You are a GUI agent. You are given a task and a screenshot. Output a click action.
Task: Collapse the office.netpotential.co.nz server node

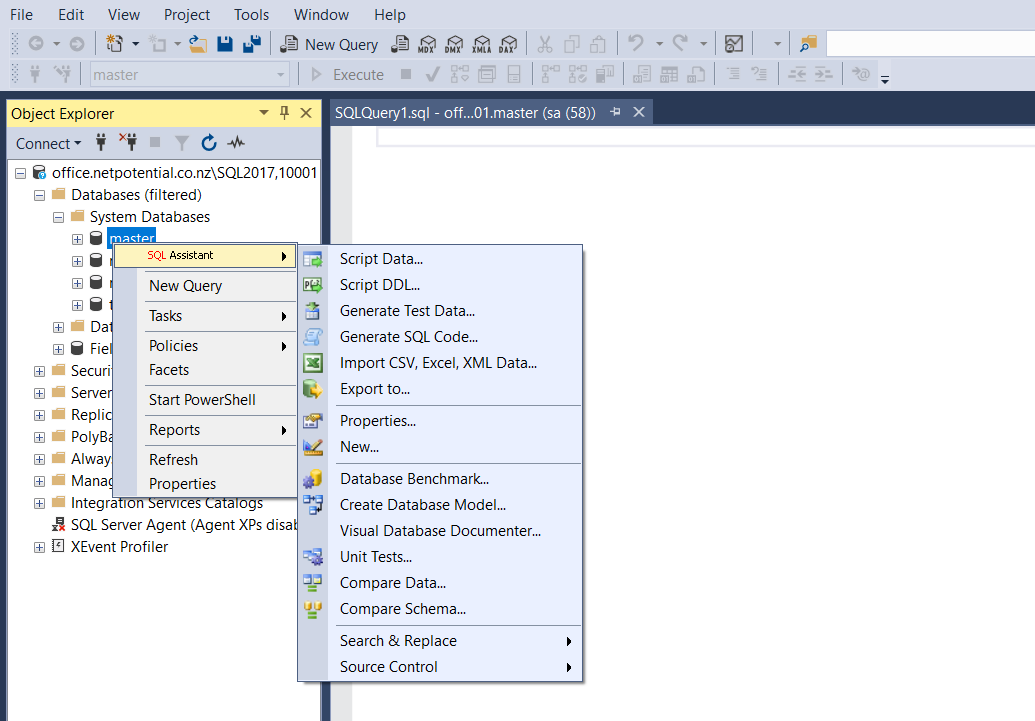pyautogui.click(x=20, y=173)
